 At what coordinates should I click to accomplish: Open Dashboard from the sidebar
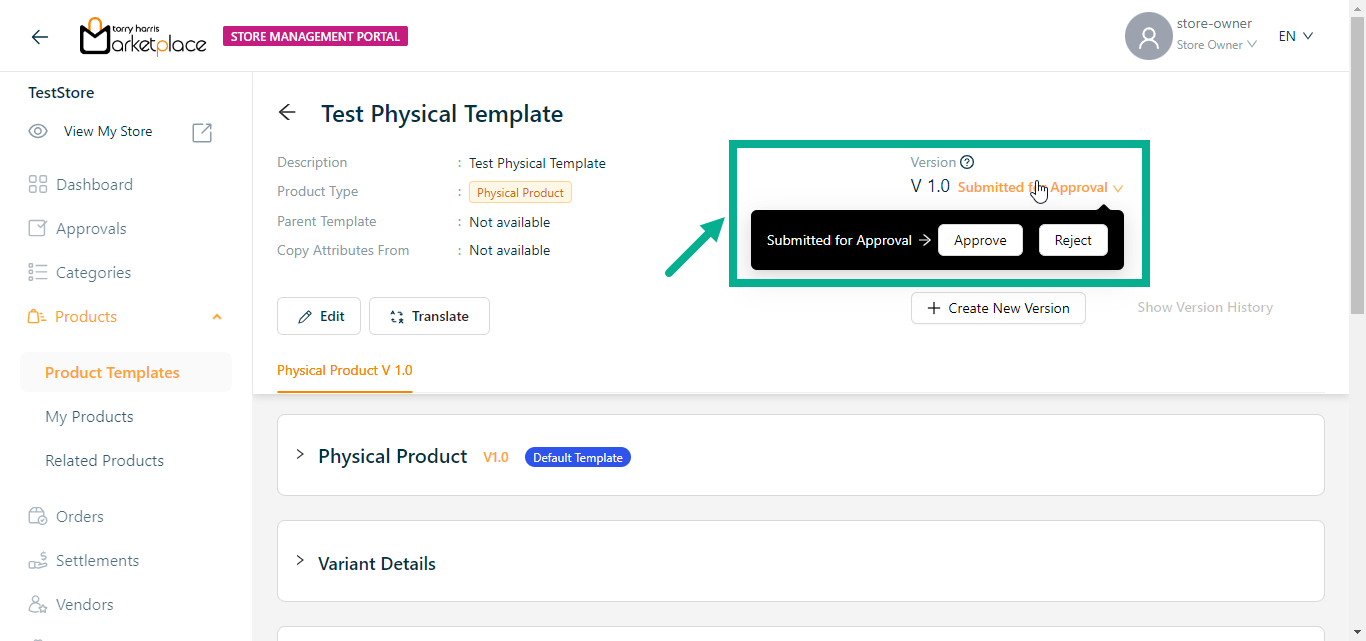94,184
